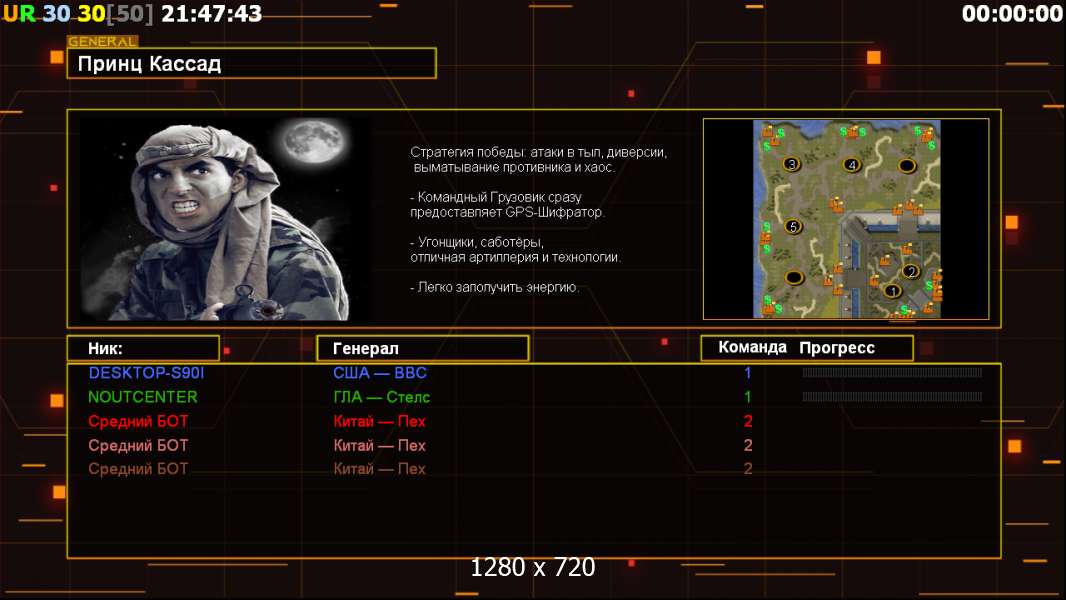
Task: Pick the empty start oval beside marker 4
Action: (x=907, y=165)
